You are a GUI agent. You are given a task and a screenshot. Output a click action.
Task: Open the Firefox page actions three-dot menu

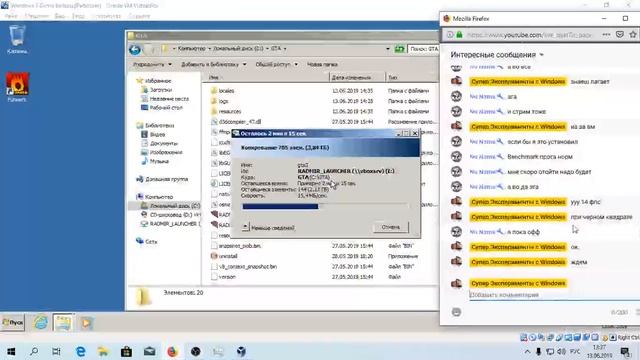606,35
